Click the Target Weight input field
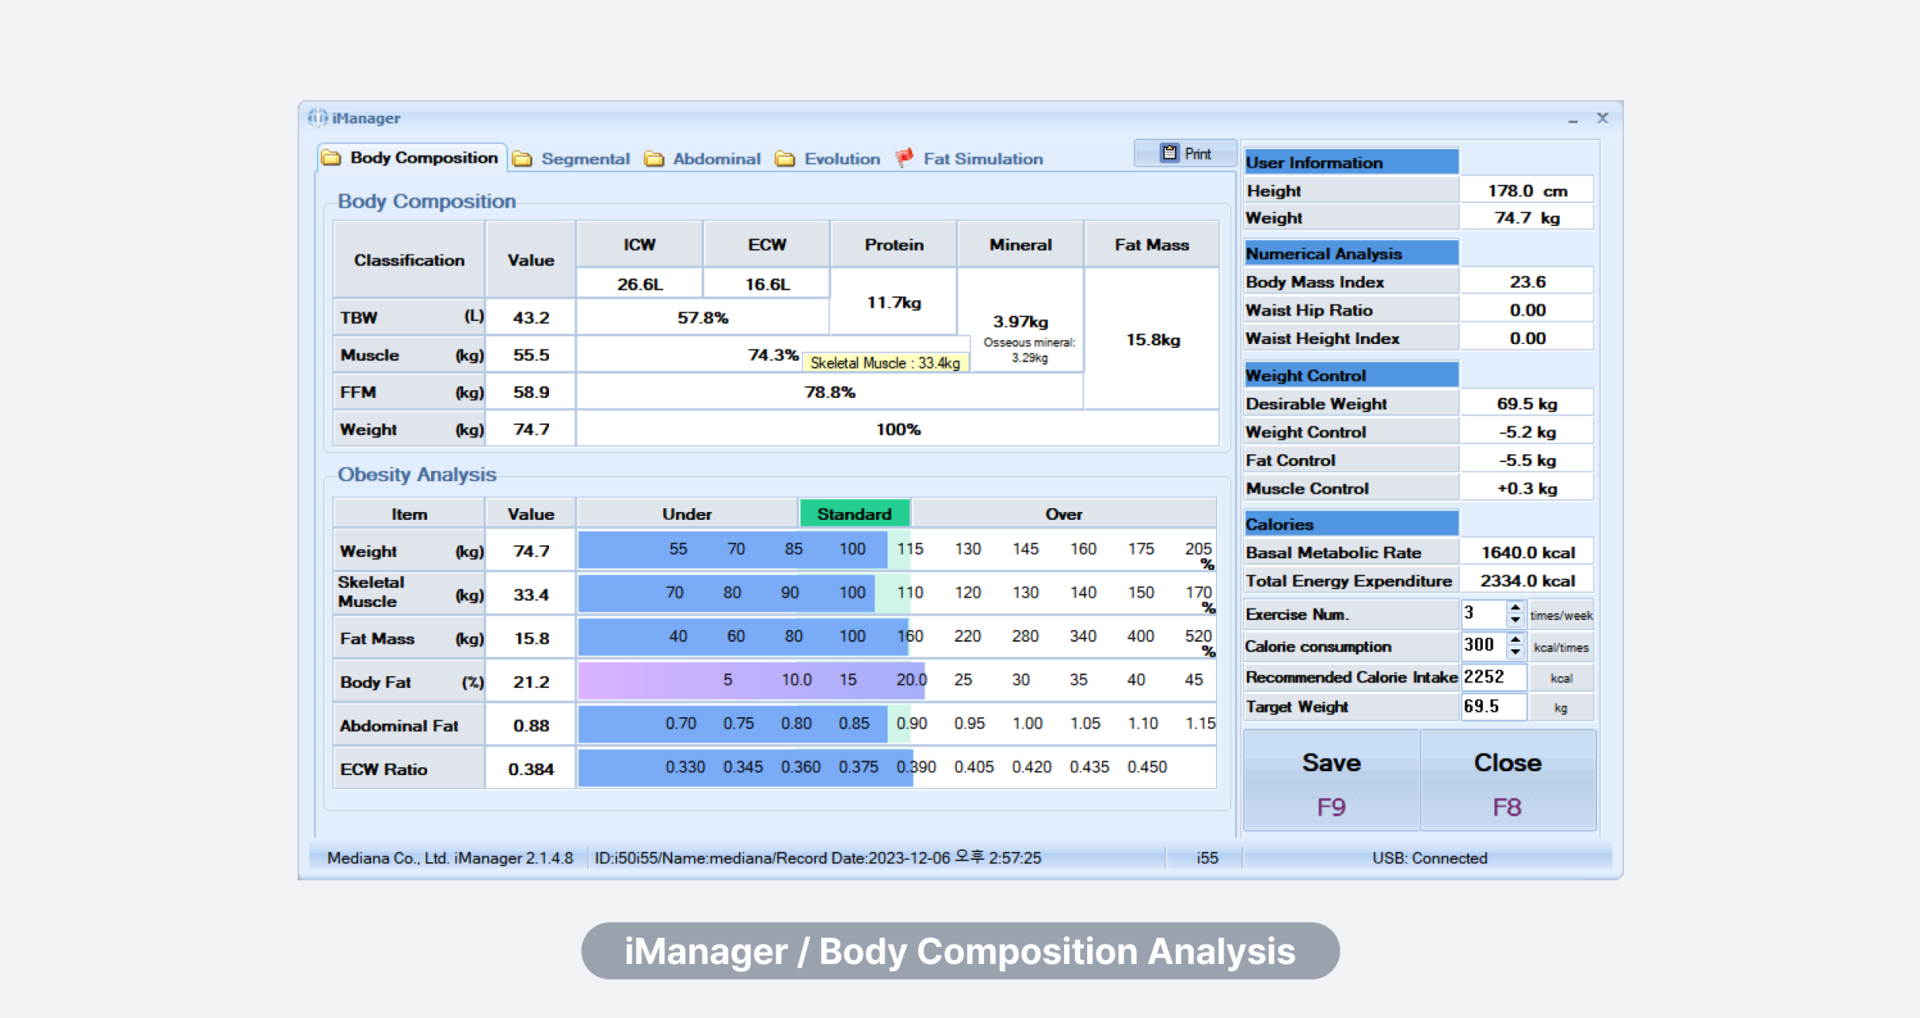 (1493, 707)
